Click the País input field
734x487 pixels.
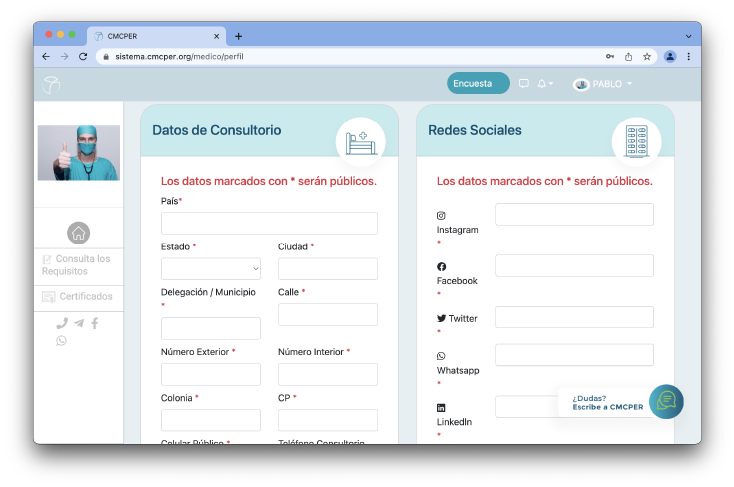269,223
